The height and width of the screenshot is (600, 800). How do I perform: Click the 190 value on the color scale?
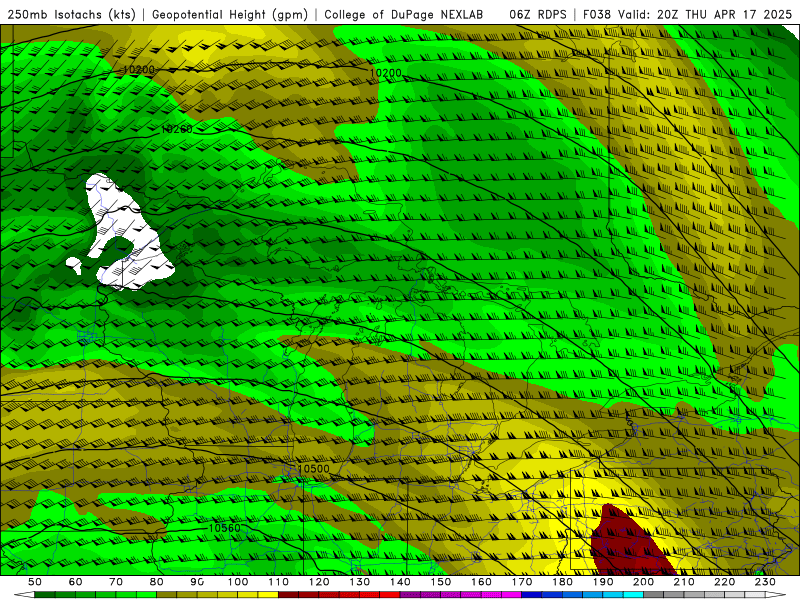point(603,582)
